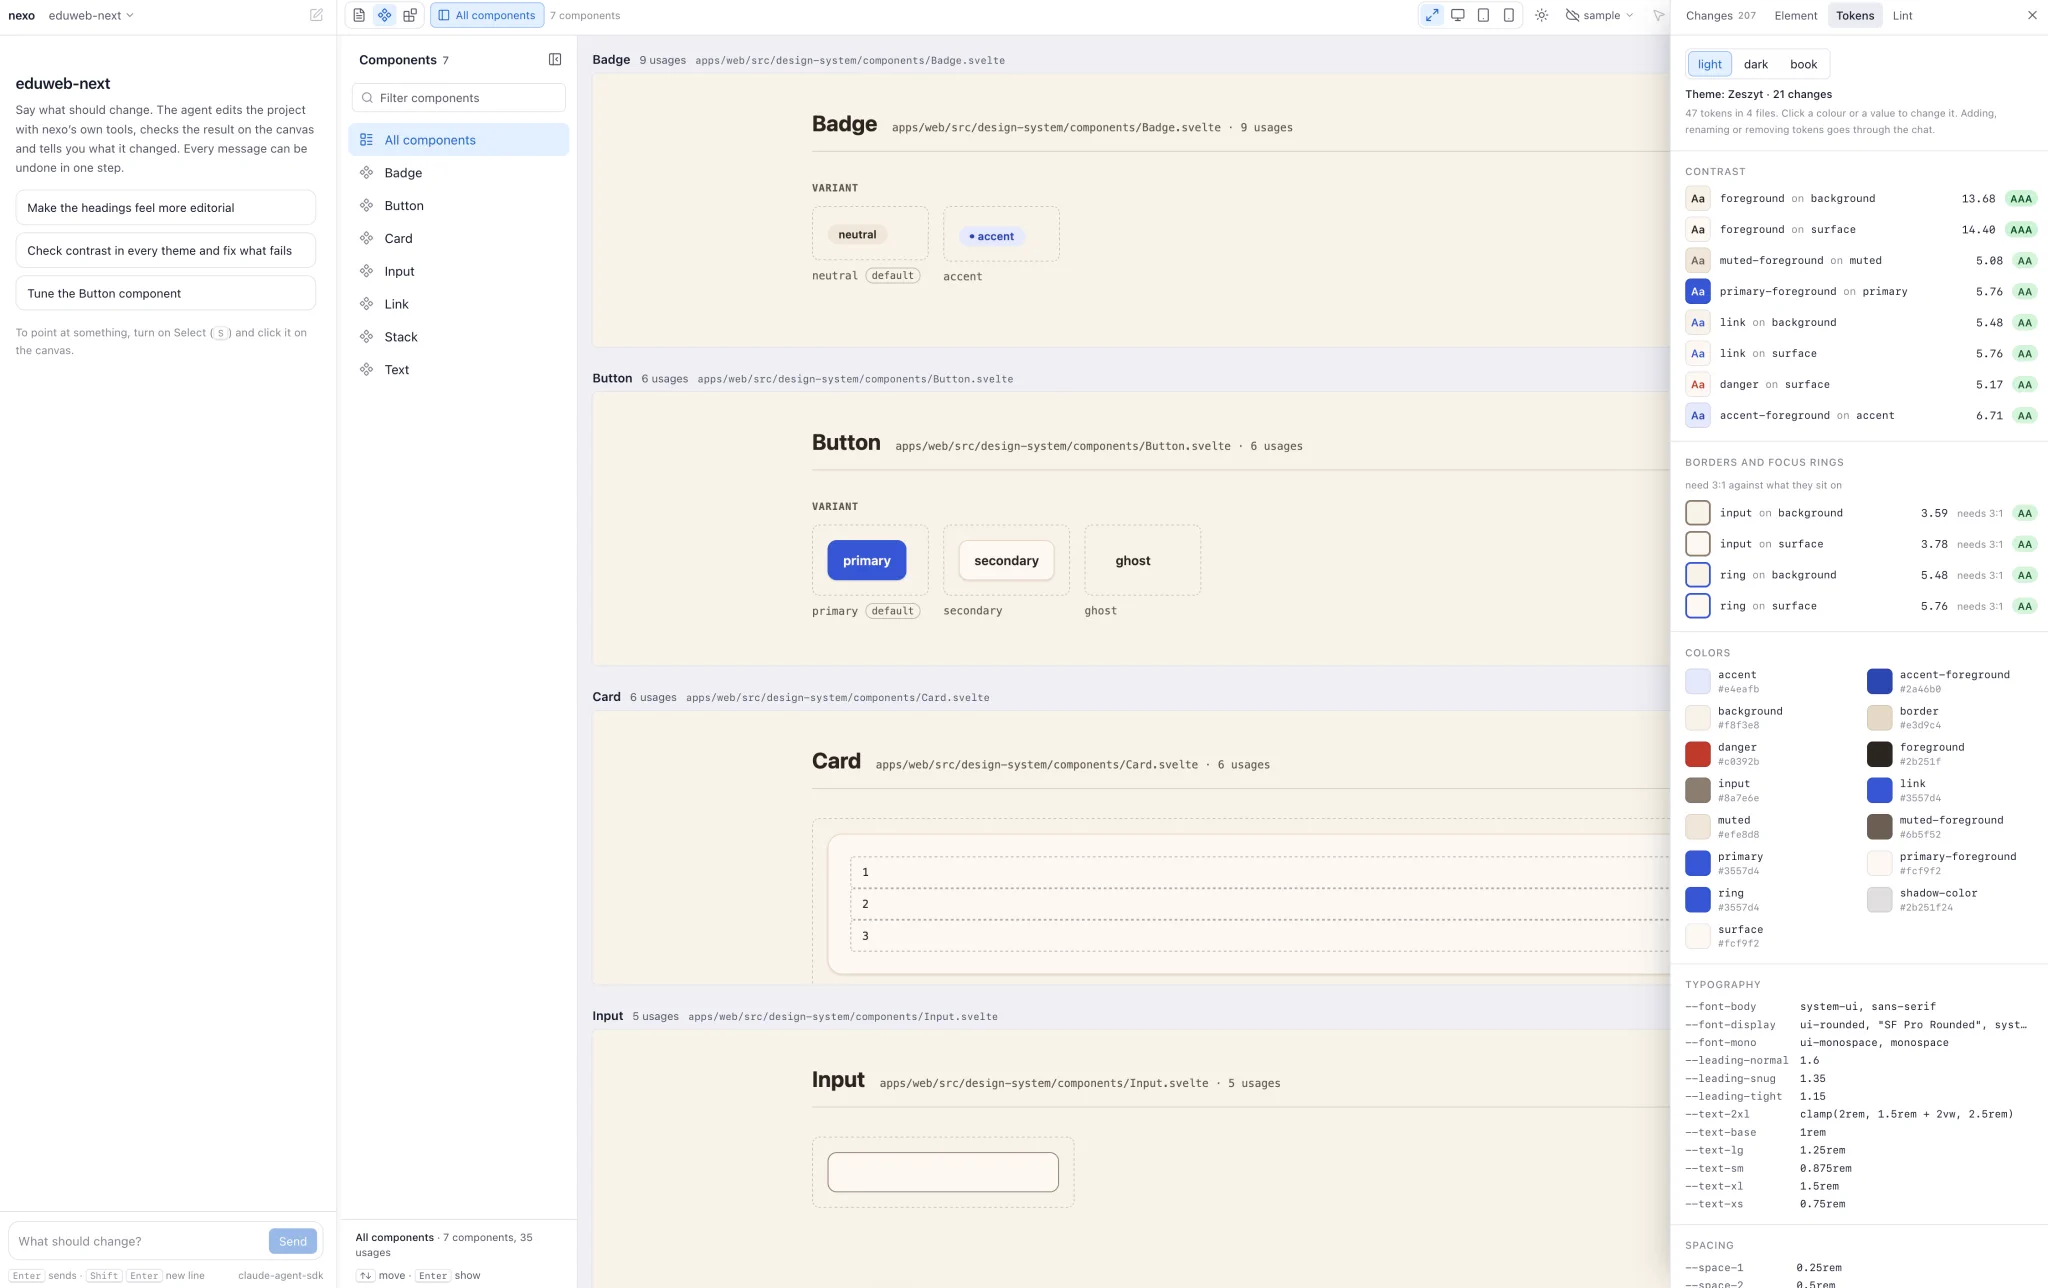Click the --text-lg value 1.25rem
Viewport: 2048px width, 1288px height.
pyautogui.click(x=1822, y=1151)
